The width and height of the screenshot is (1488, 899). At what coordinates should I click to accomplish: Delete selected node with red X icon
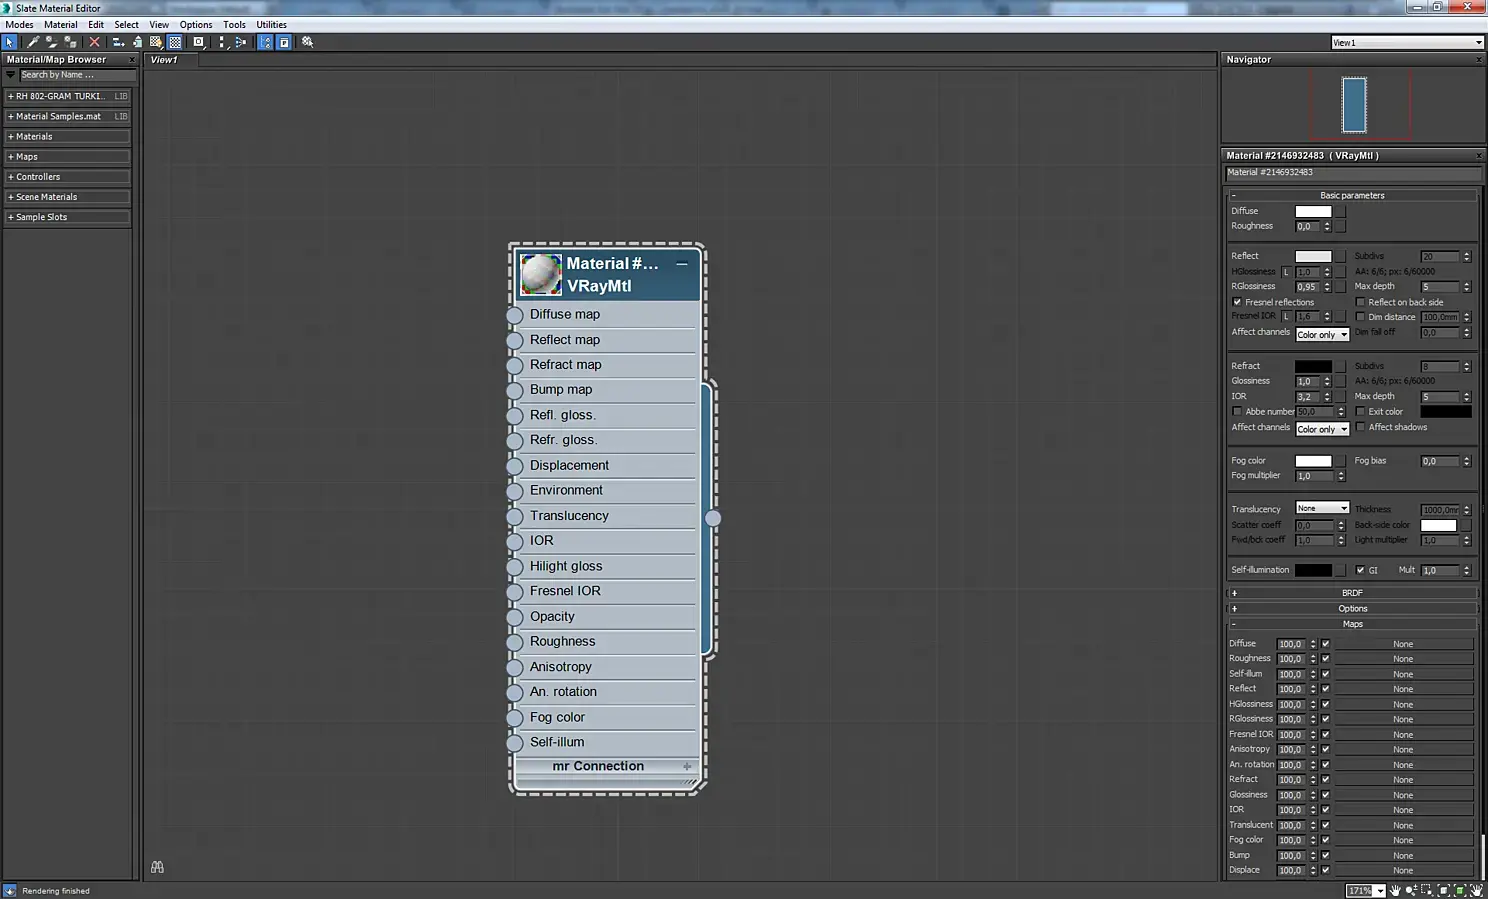[95, 42]
